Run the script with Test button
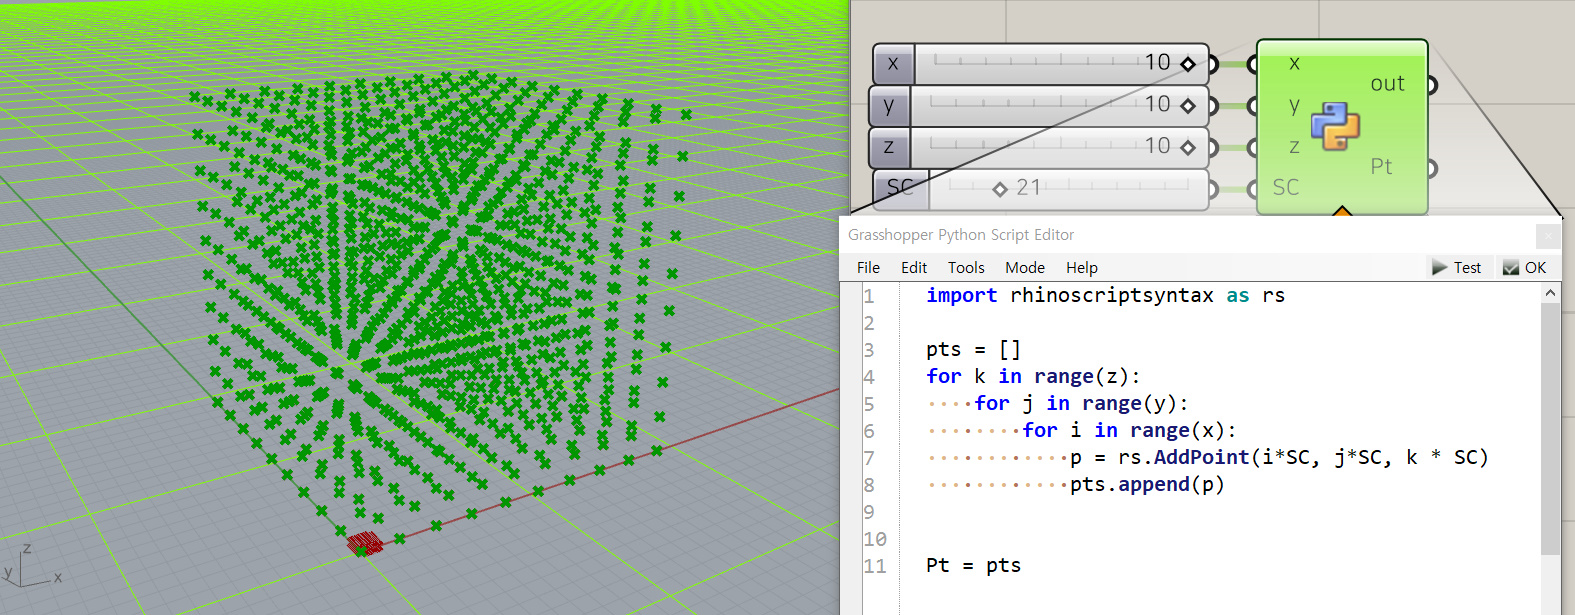Screen dimensions: 1575x615 coord(1457,267)
